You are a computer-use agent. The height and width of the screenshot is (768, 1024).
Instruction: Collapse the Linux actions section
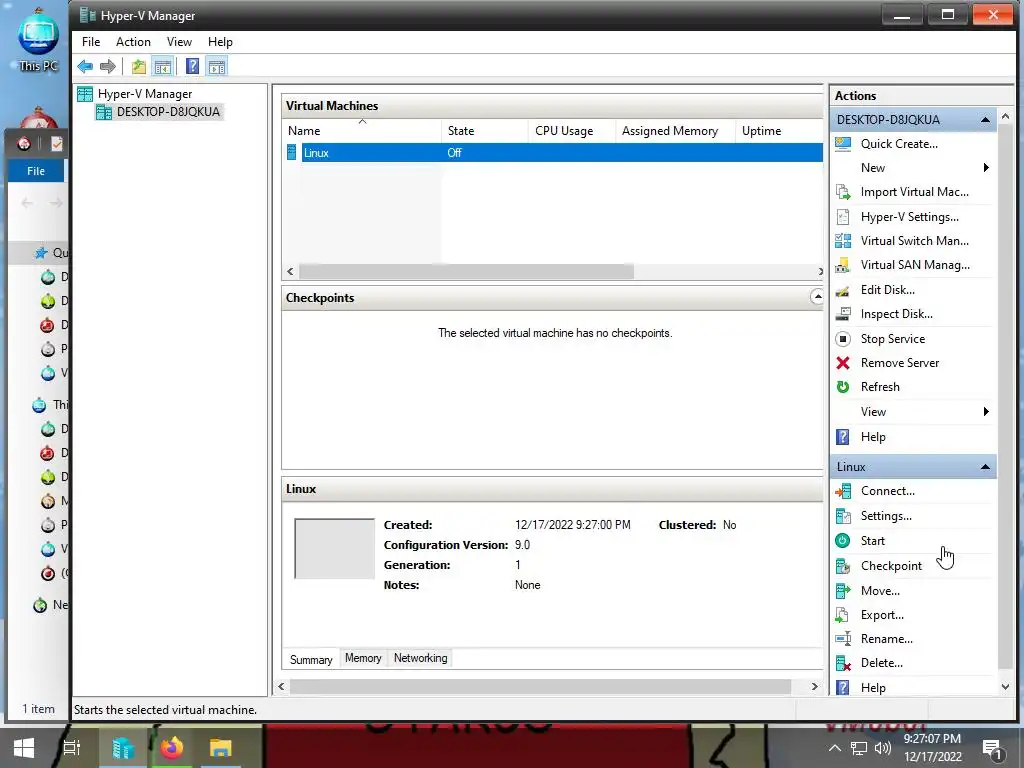click(985, 467)
